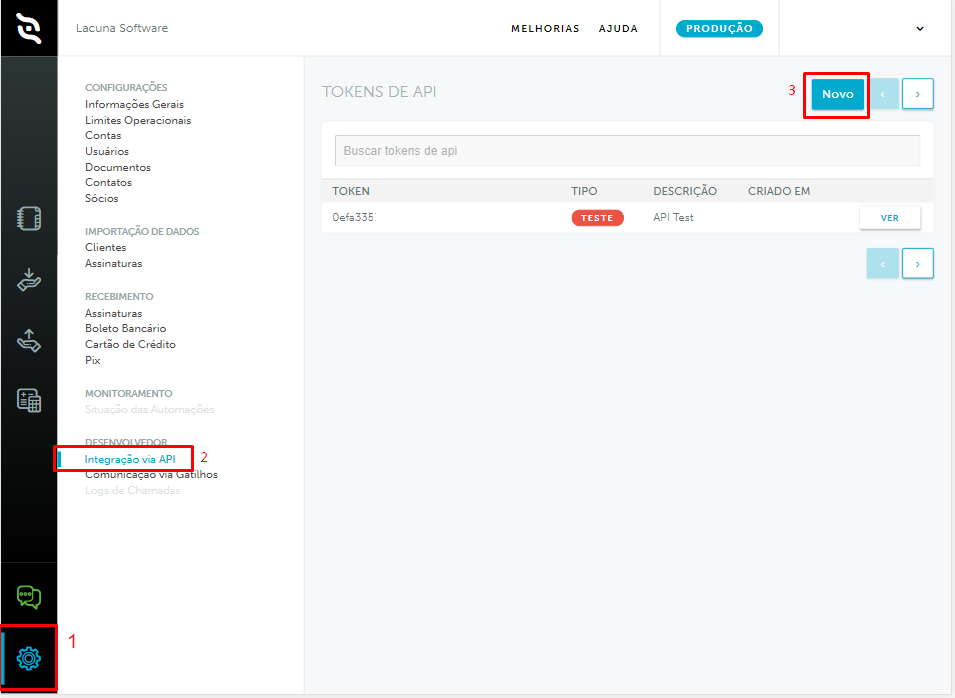This screenshot has width=955, height=698.
Task: Go to next page at top
Action: (918, 94)
